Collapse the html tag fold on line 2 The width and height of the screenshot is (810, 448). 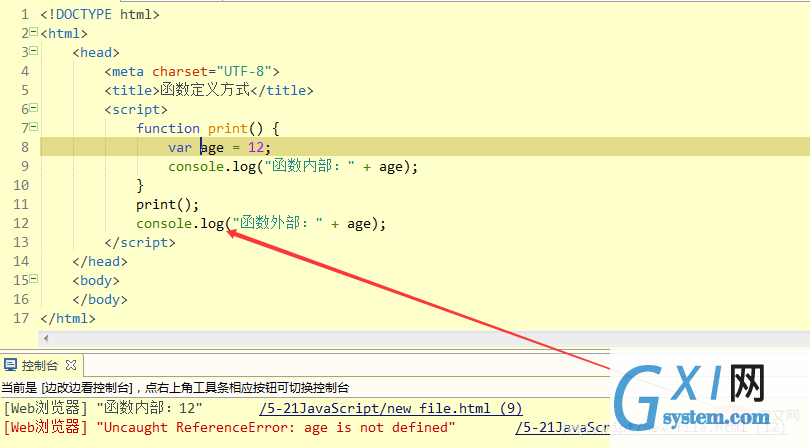point(34,32)
